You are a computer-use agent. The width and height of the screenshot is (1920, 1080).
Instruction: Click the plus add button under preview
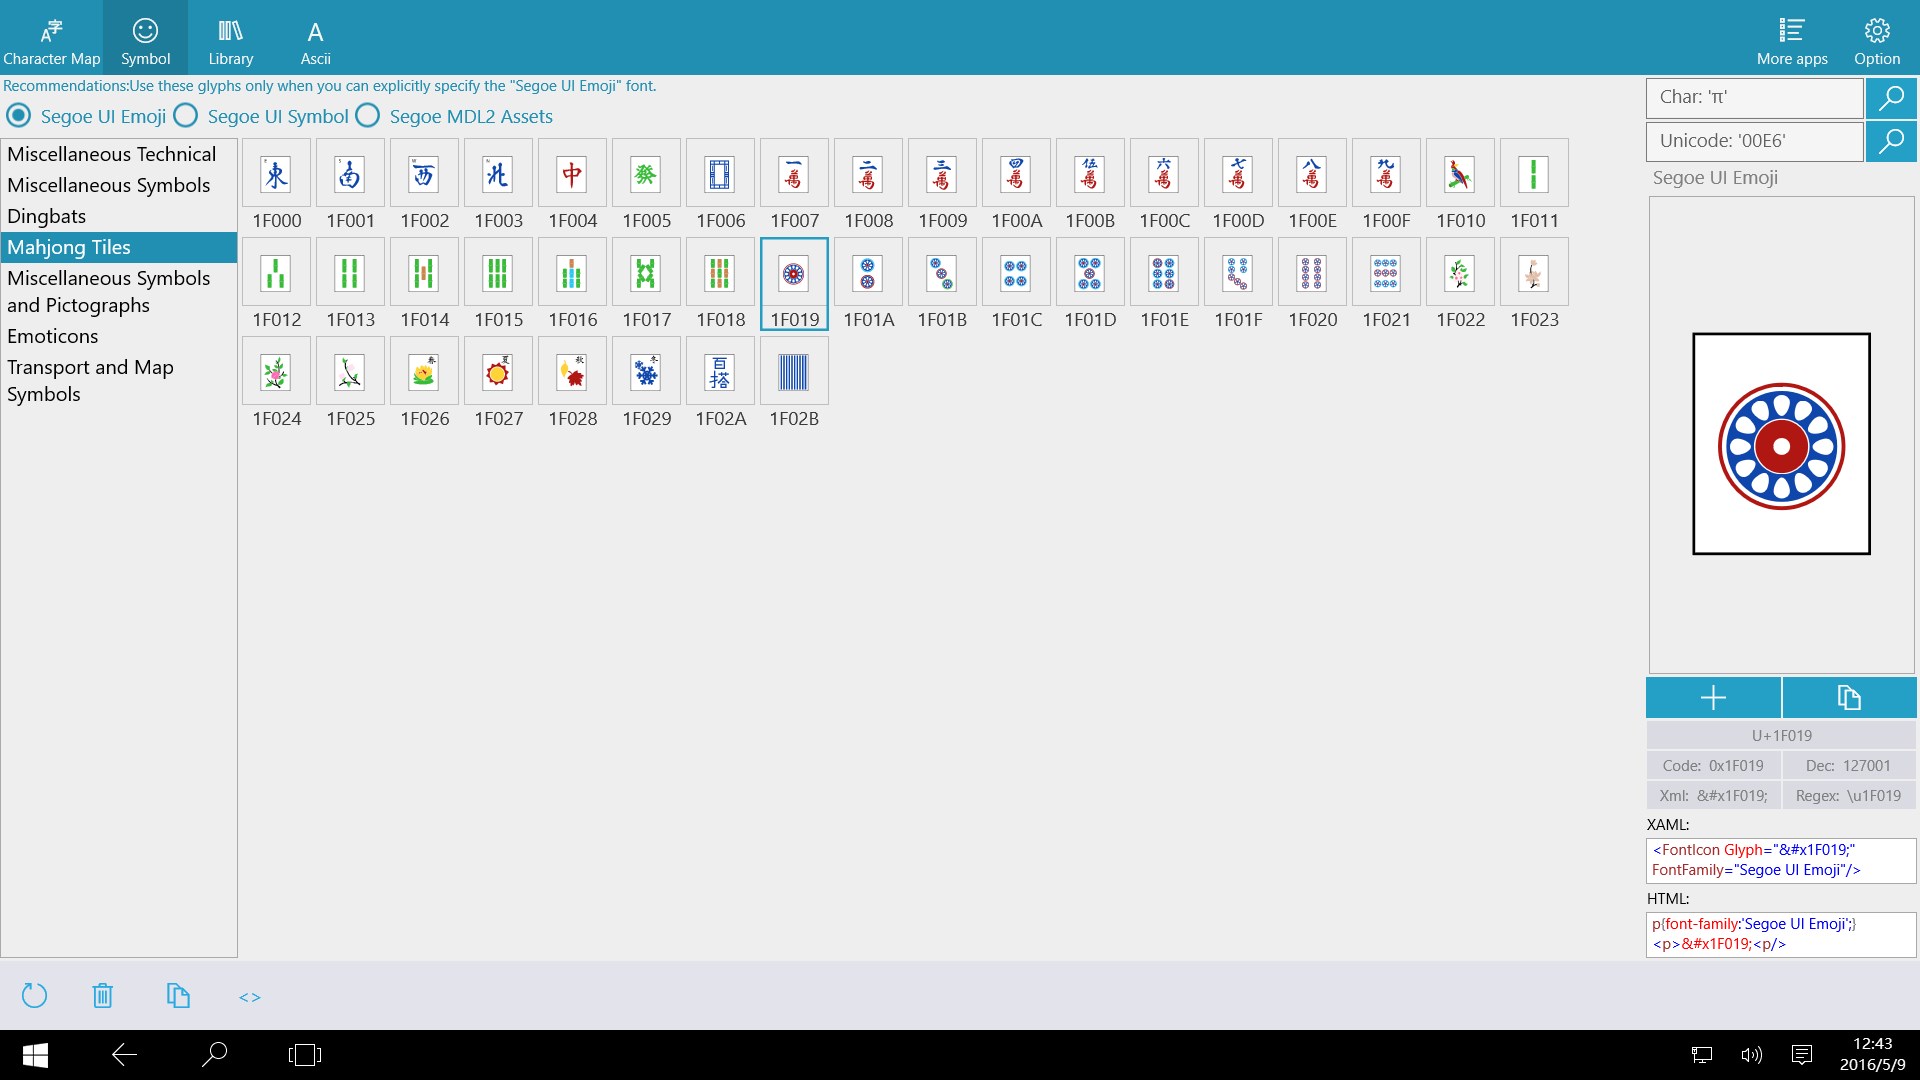pos(1713,698)
